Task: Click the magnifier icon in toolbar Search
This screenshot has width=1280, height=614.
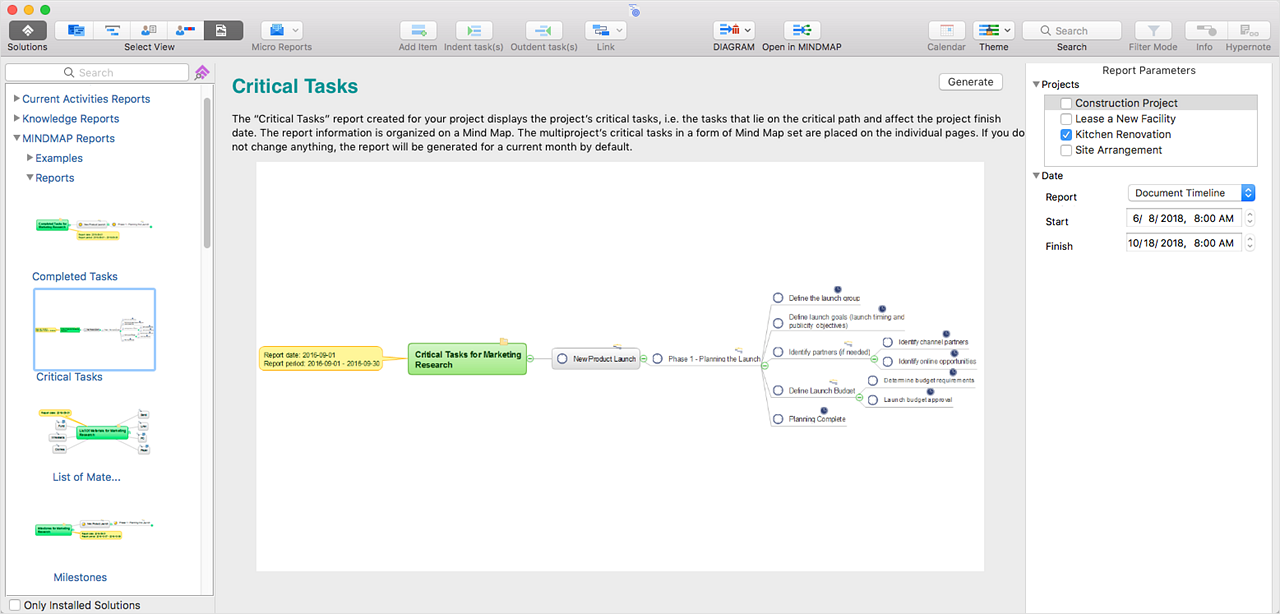Action: (x=1045, y=31)
